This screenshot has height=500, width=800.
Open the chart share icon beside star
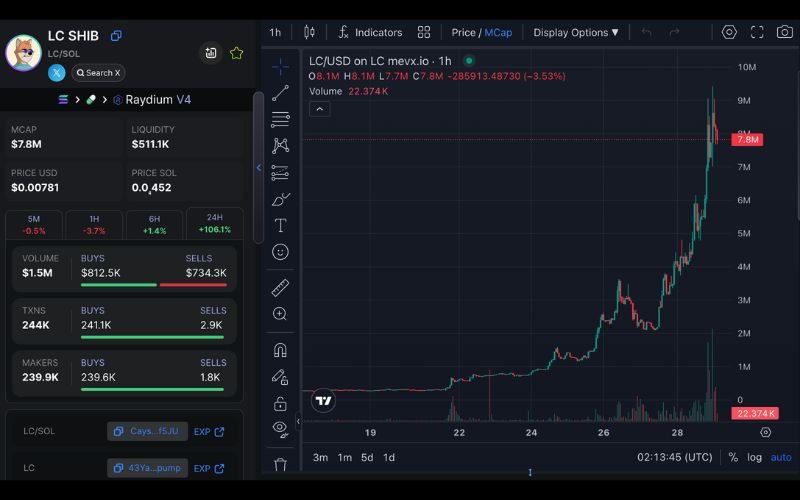[x=211, y=53]
